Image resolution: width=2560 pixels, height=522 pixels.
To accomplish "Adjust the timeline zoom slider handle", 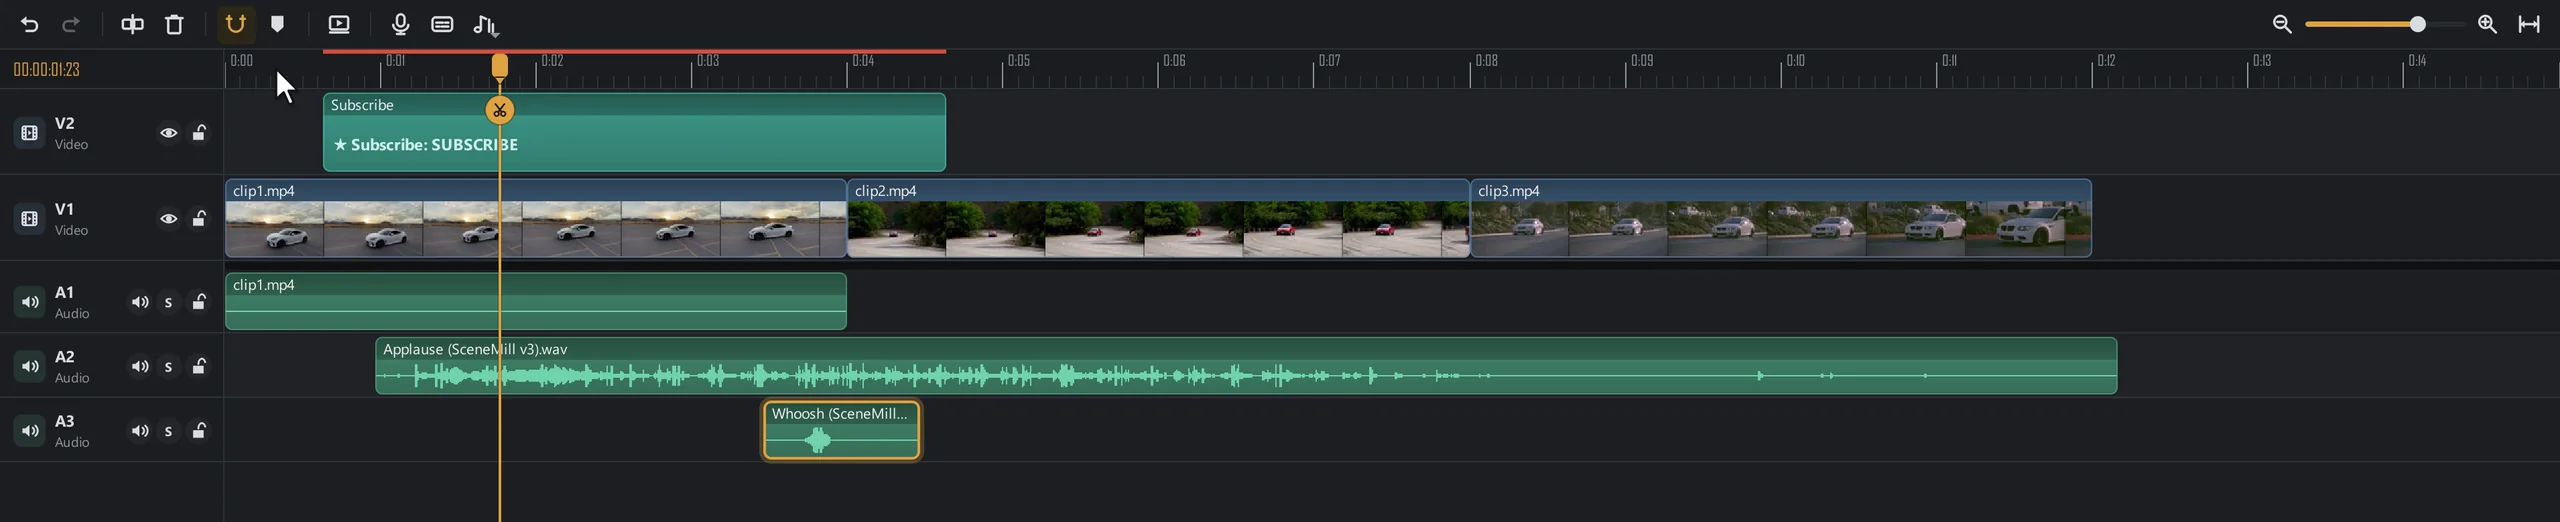I will click(x=2417, y=24).
